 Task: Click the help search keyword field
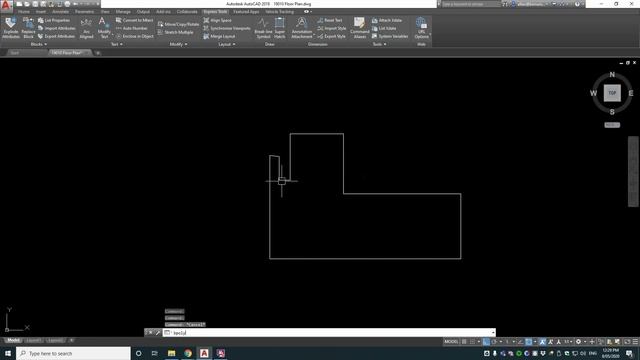(471, 4)
